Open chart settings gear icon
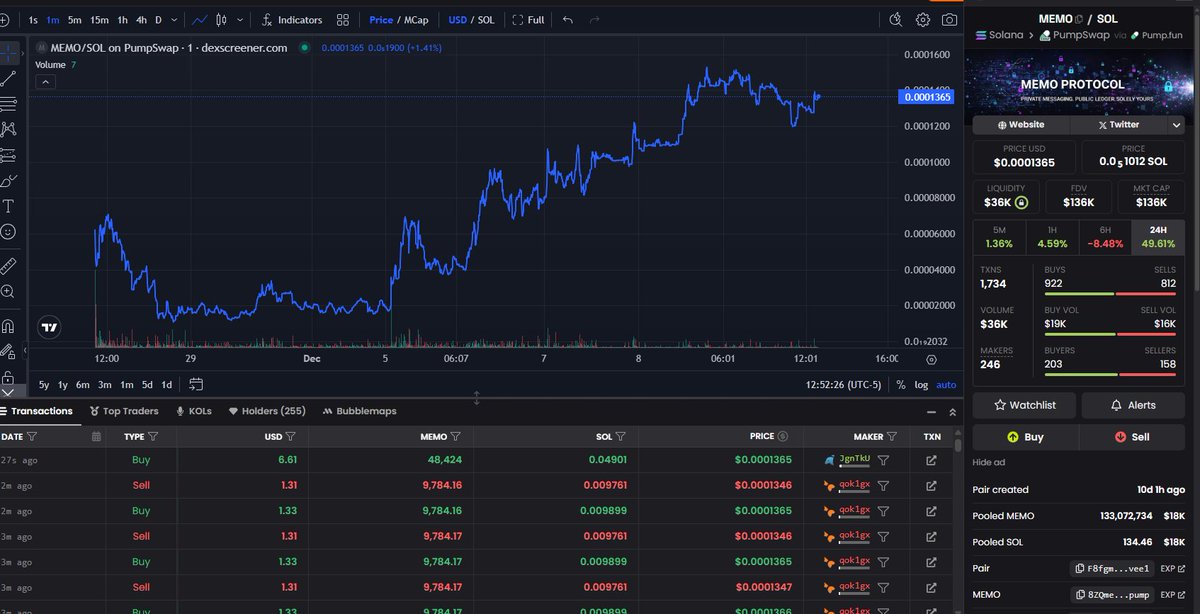The image size is (1200, 614). pyautogui.click(x=922, y=19)
